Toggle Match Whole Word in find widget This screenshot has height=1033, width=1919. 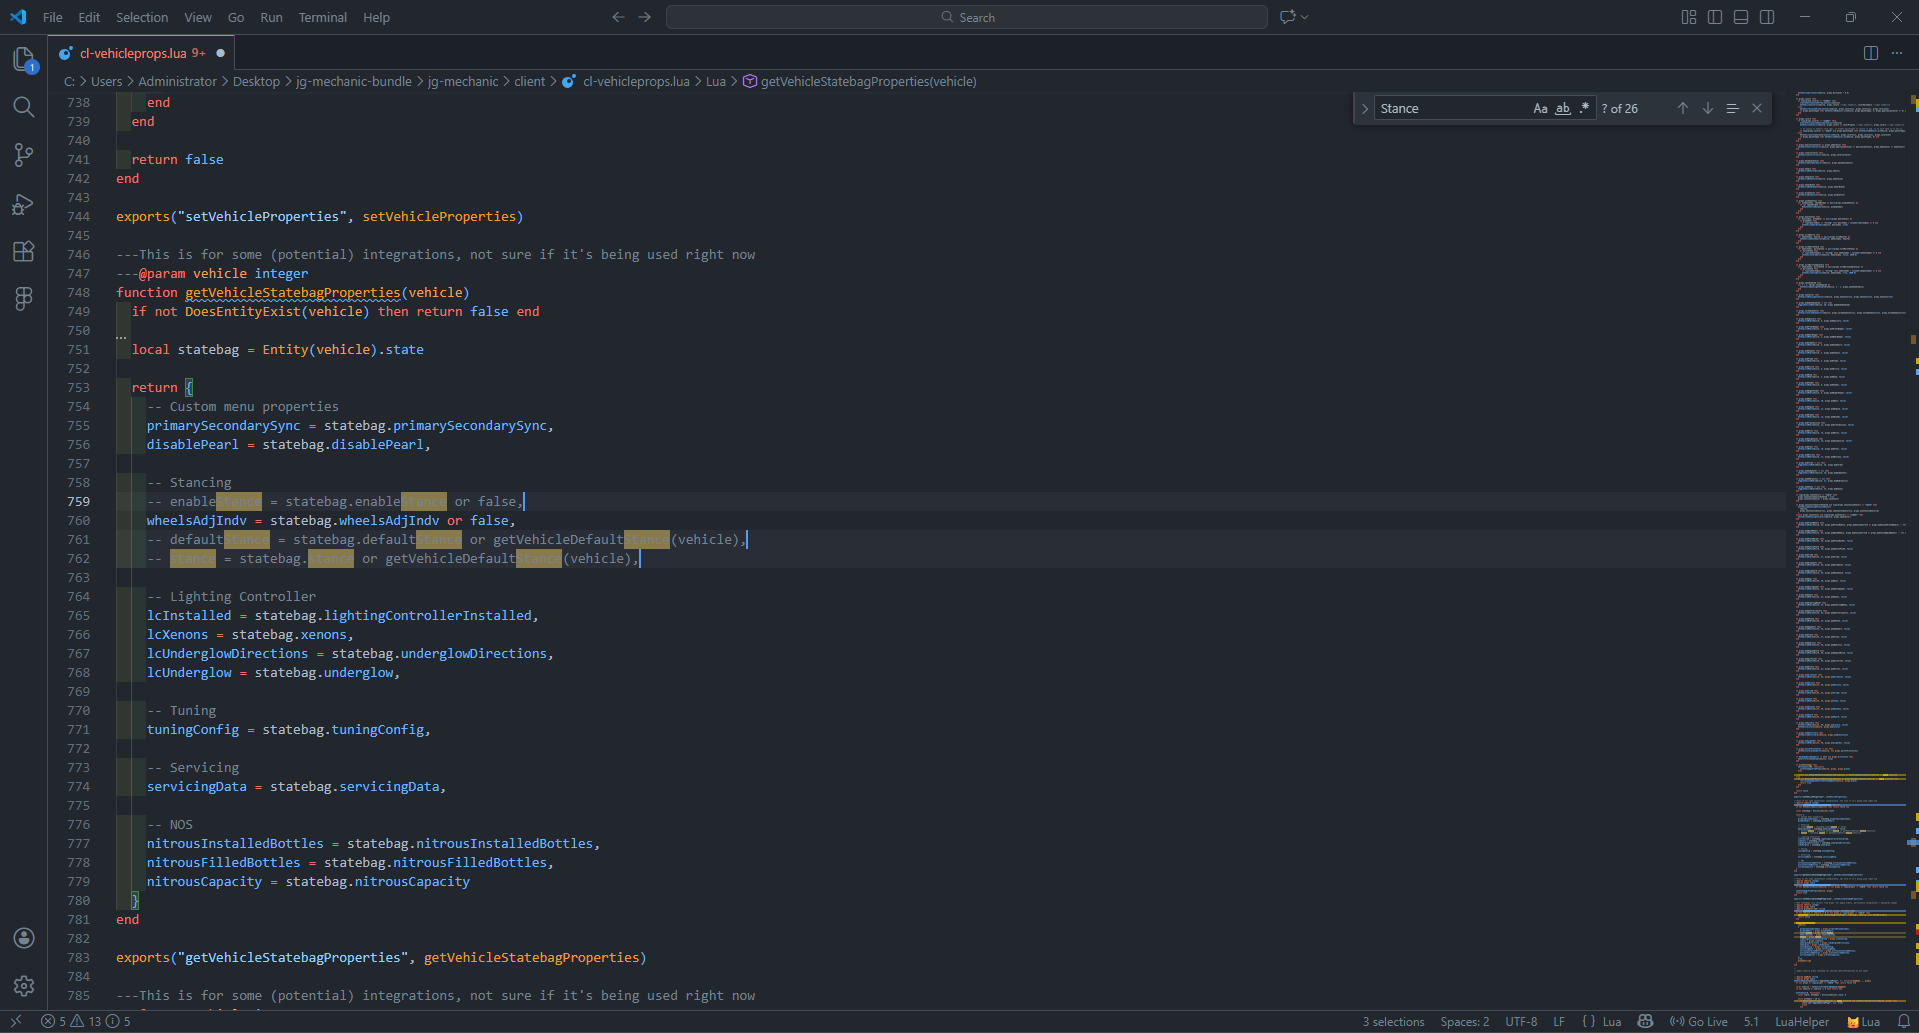pos(1562,108)
